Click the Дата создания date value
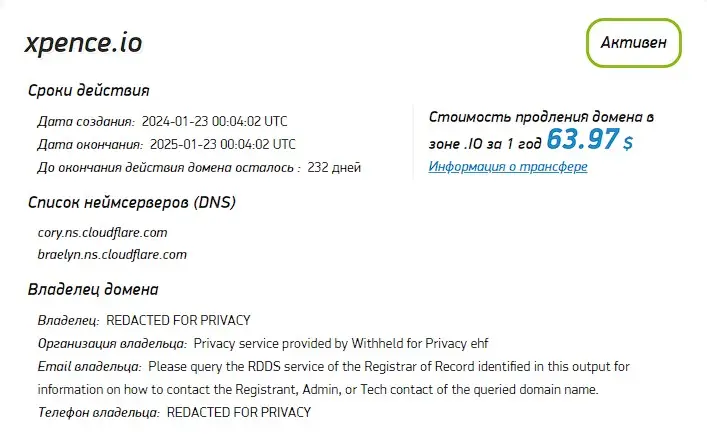The width and height of the screenshot is (707, 434). [219, 122]
